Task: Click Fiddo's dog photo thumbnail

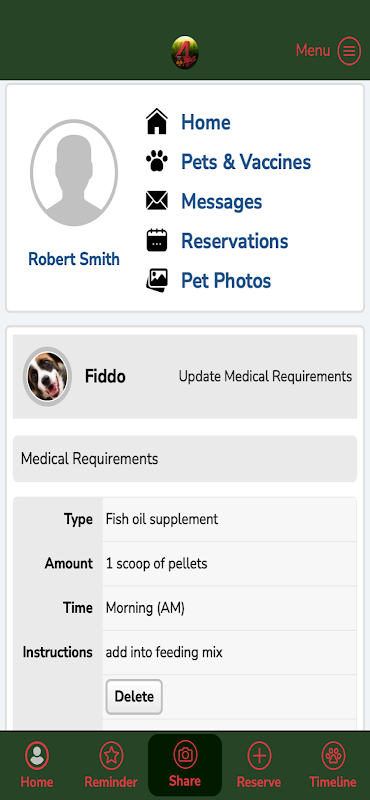Action: coord(47,377)
